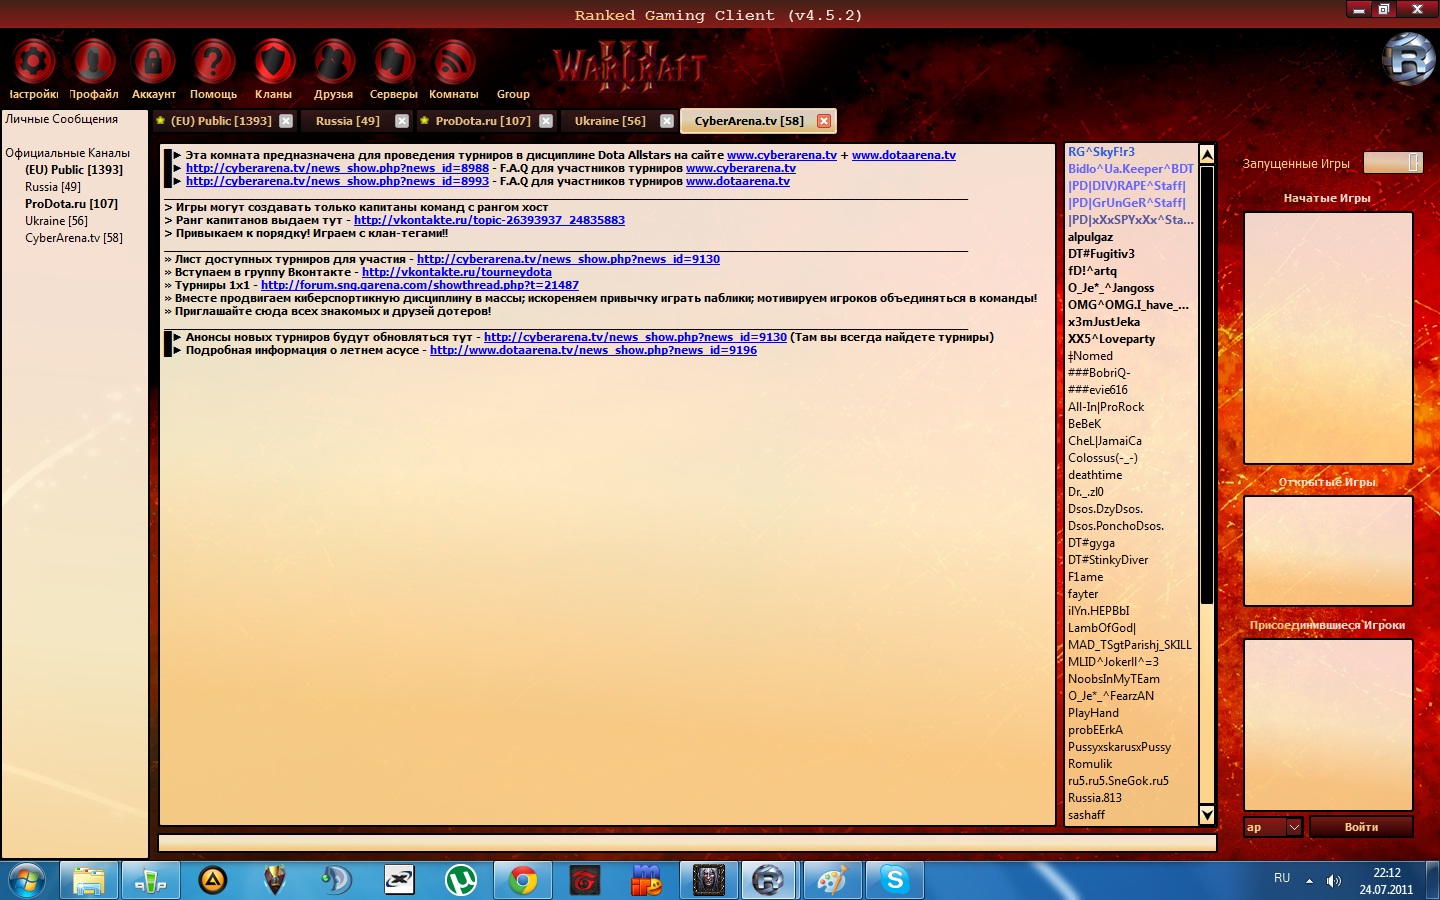
Task: Close the CyberArena.tv tab
Action: point(824,121)
